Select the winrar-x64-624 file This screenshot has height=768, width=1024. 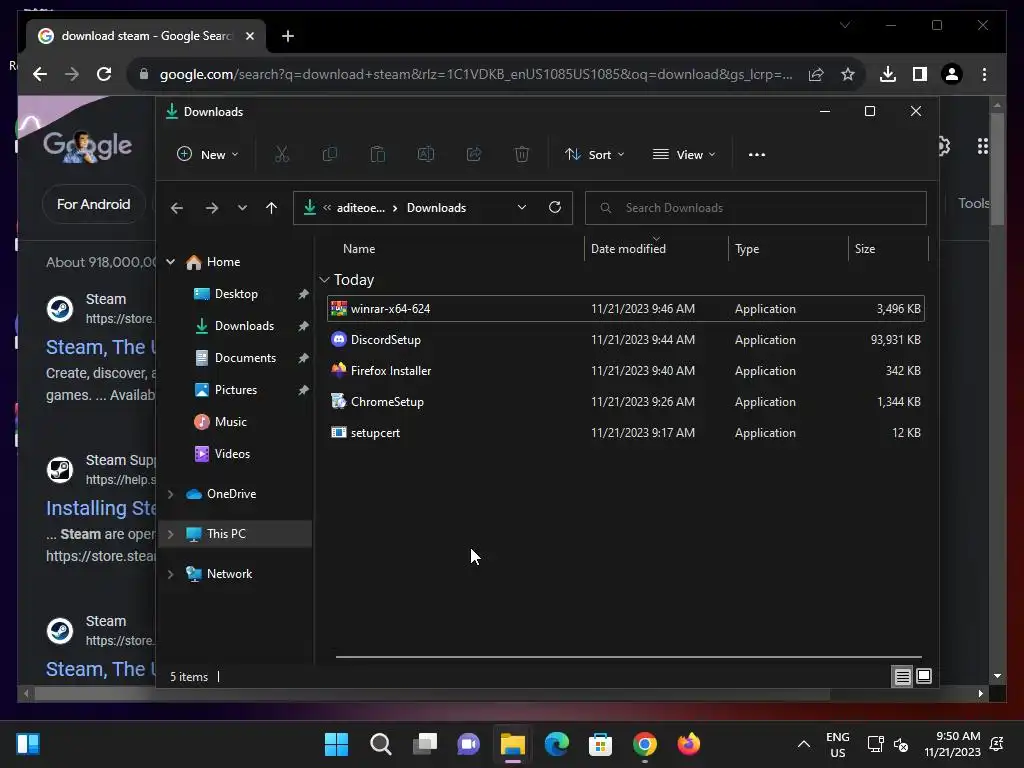[x=626, y=309]
